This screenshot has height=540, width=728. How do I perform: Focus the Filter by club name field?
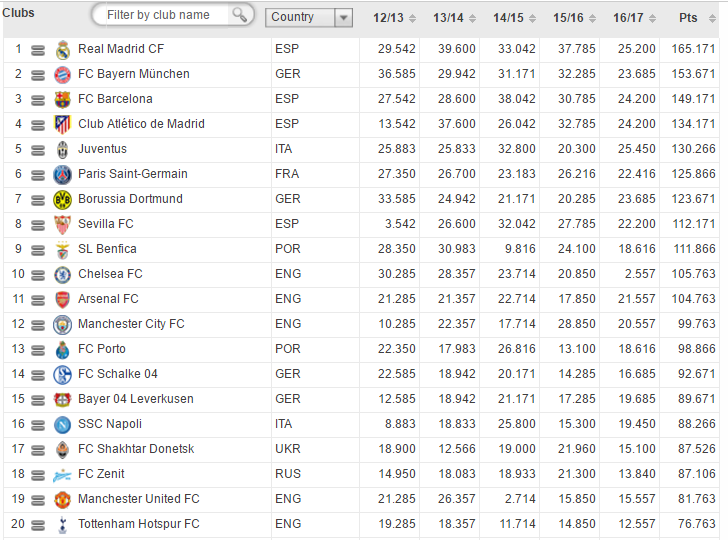(160, 15)
